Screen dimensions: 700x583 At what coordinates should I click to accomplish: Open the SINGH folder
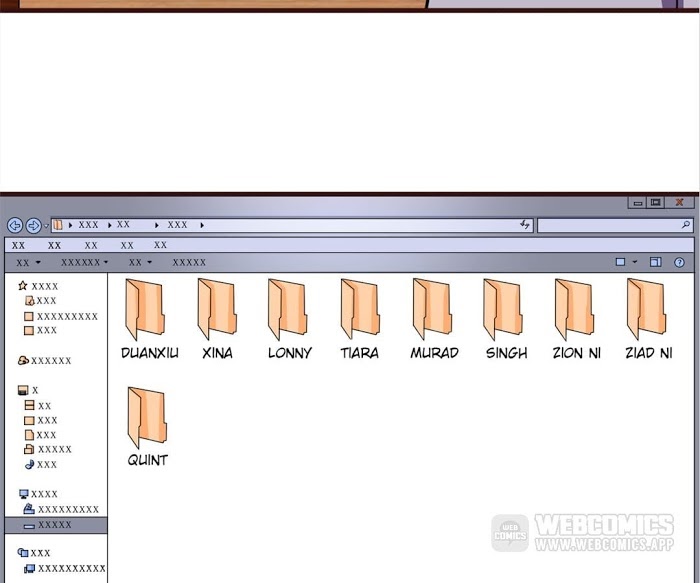[x=503, y=310]
